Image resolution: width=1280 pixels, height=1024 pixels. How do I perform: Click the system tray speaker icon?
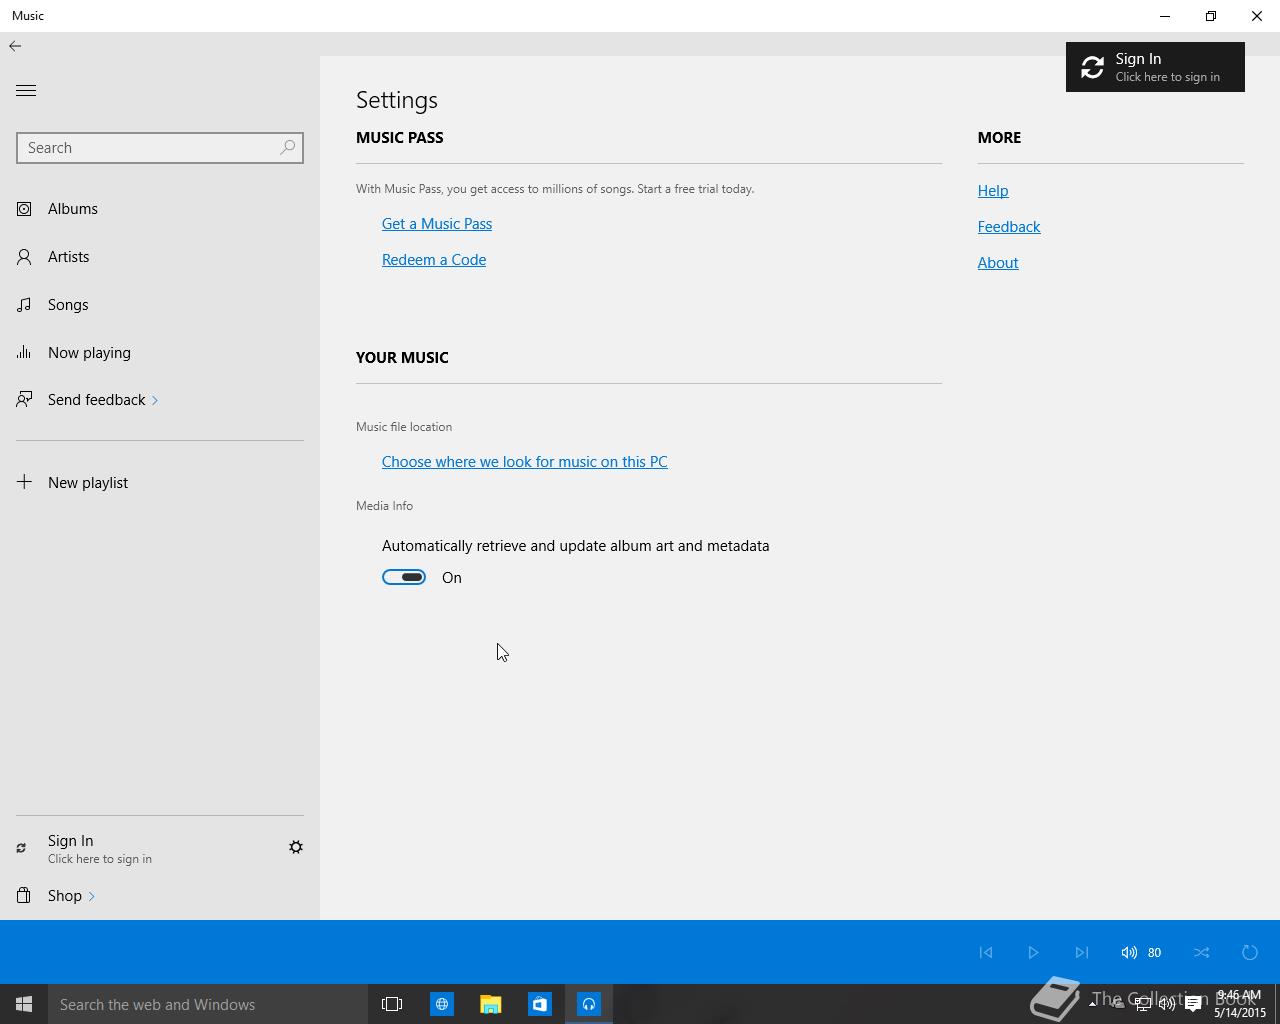point(1167,1004)
